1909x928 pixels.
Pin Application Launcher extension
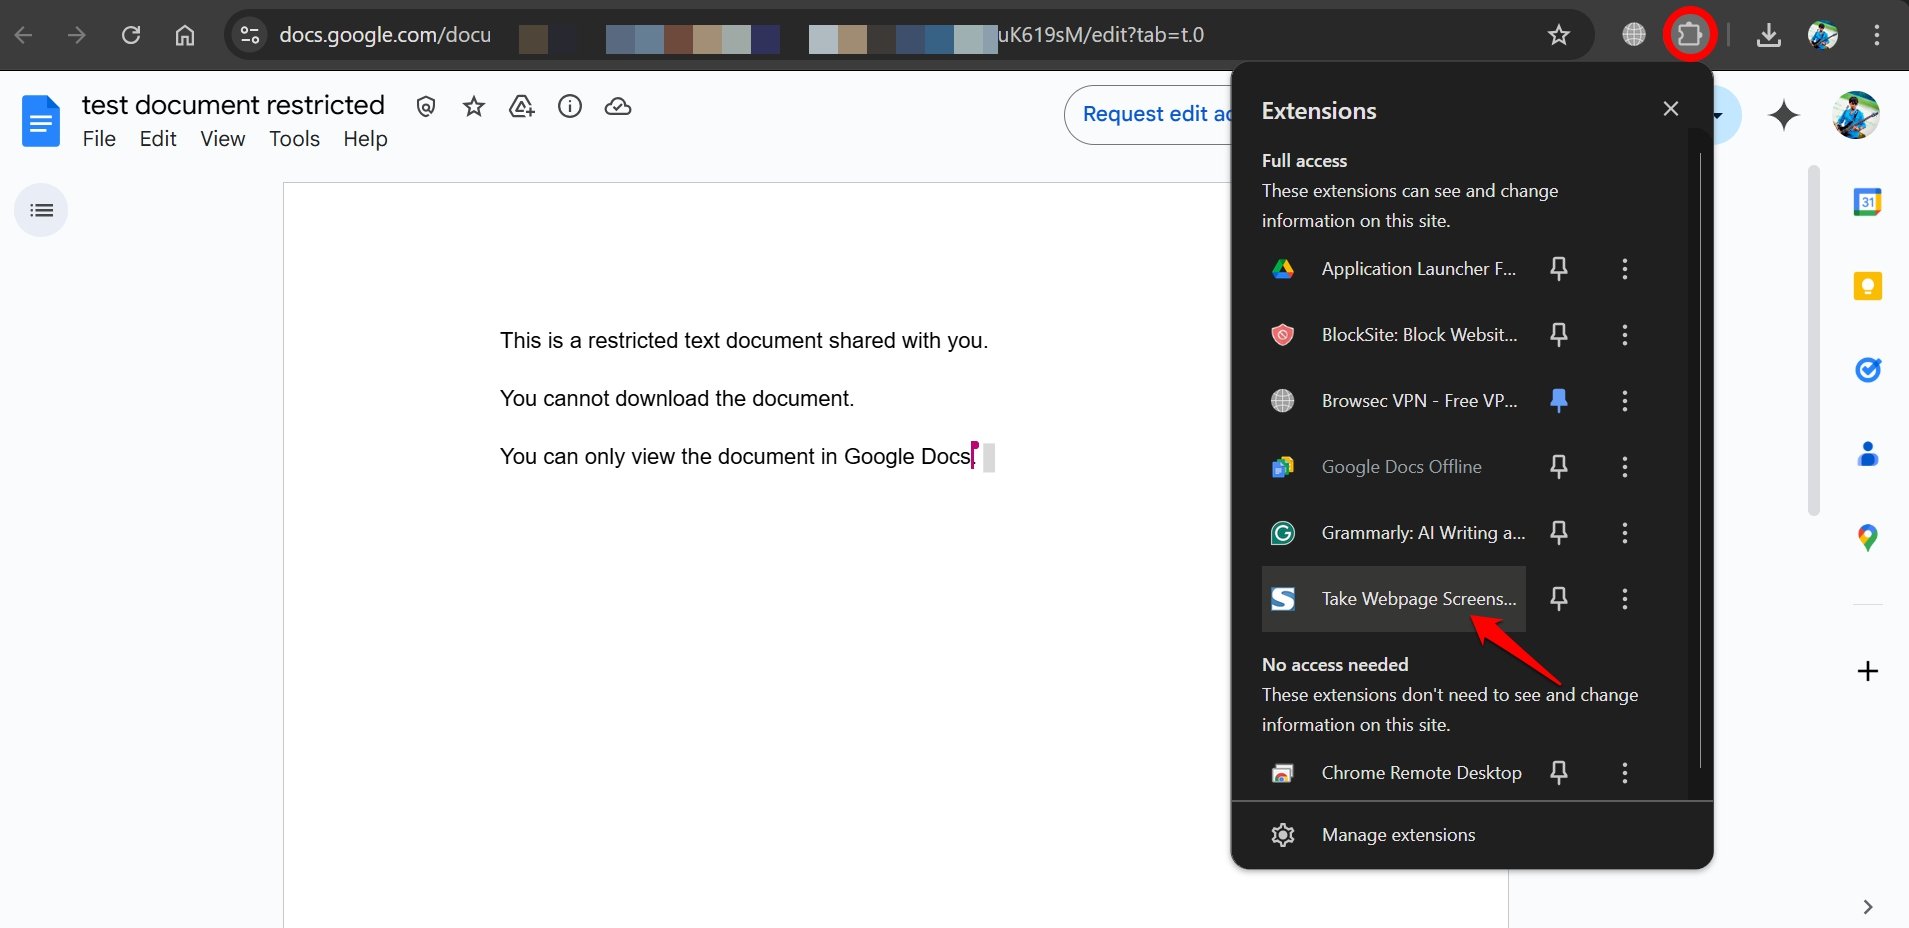1558,268
